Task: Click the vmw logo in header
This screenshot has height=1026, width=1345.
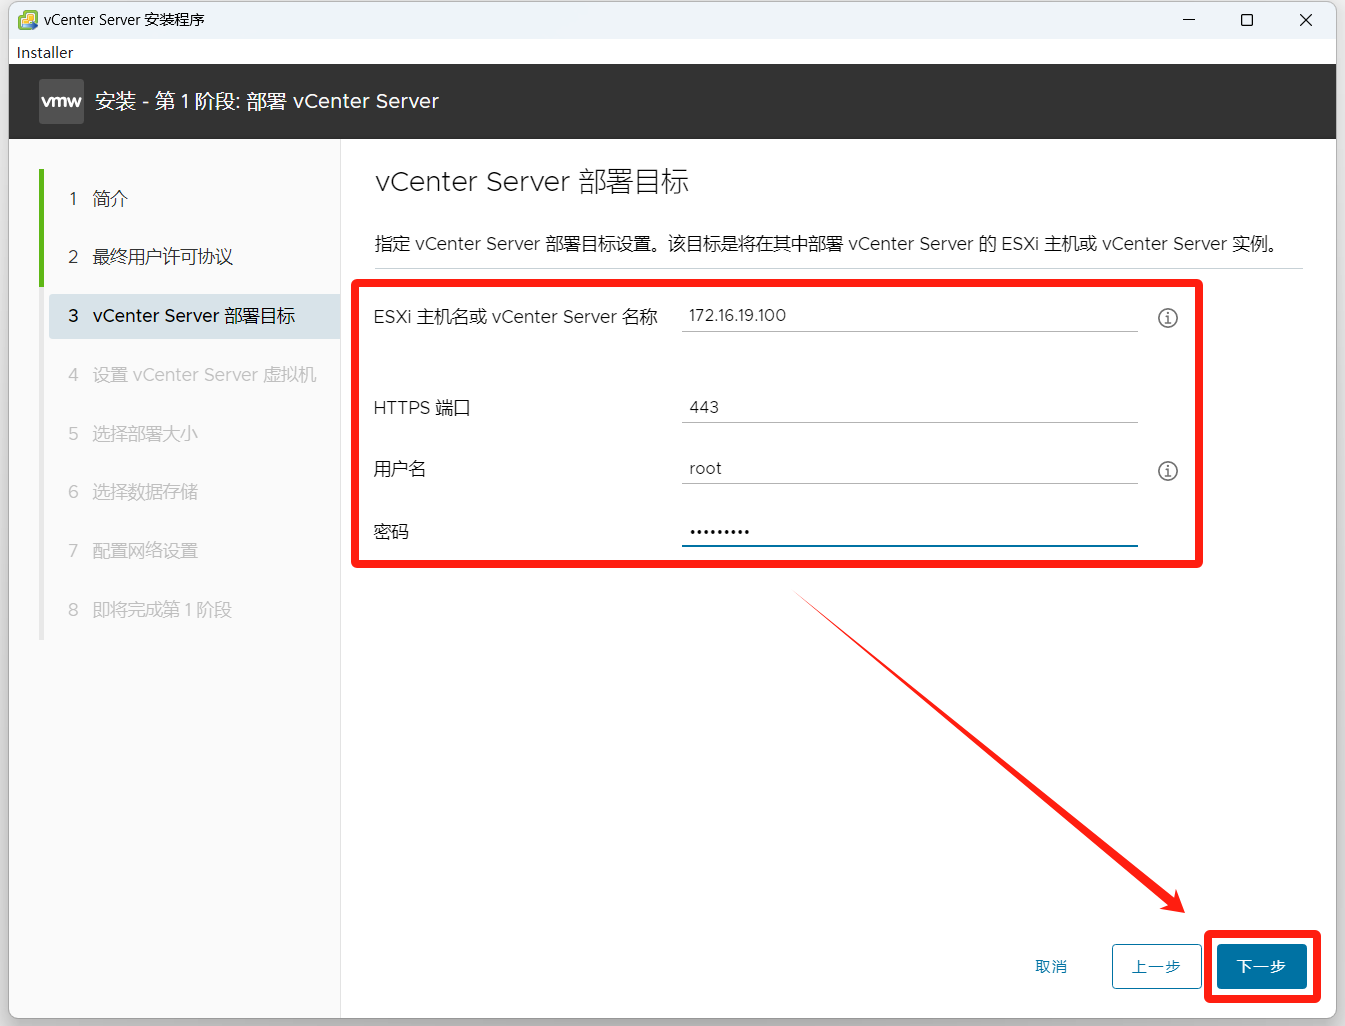Action: coord(61,102)
